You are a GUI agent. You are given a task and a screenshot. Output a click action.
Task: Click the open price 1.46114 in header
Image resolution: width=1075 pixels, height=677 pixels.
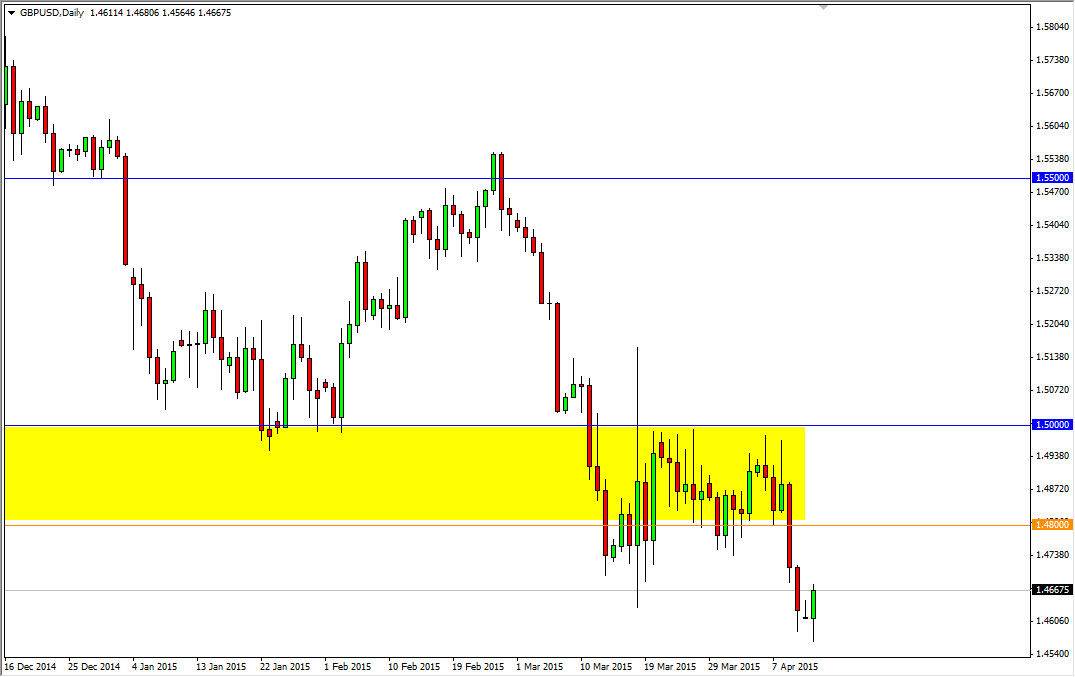click(x=105, y=13)
